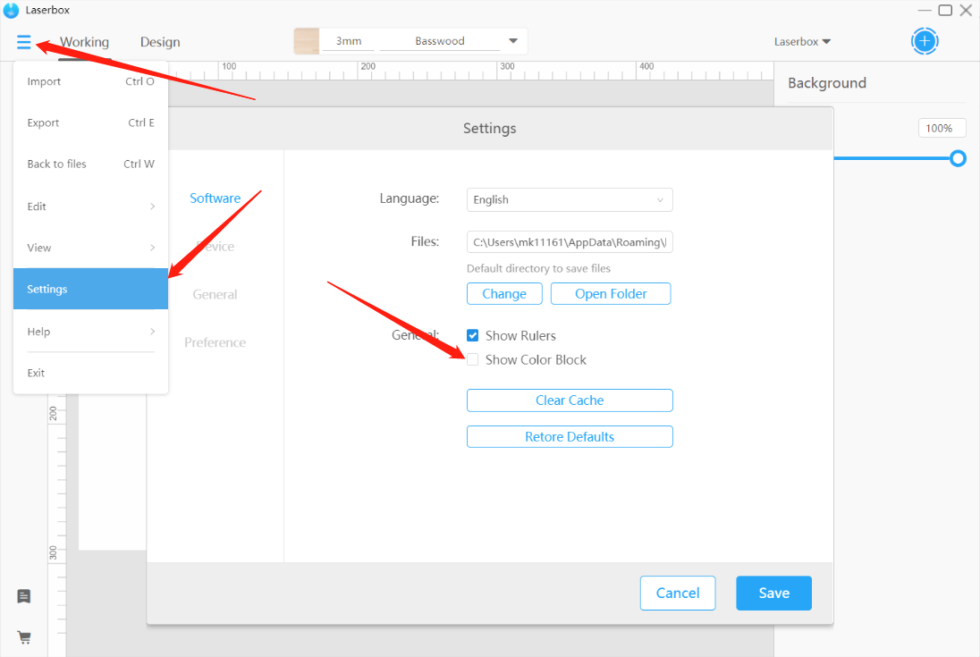Open the Preference settings section
980x657 pixels.
[215, 343]
